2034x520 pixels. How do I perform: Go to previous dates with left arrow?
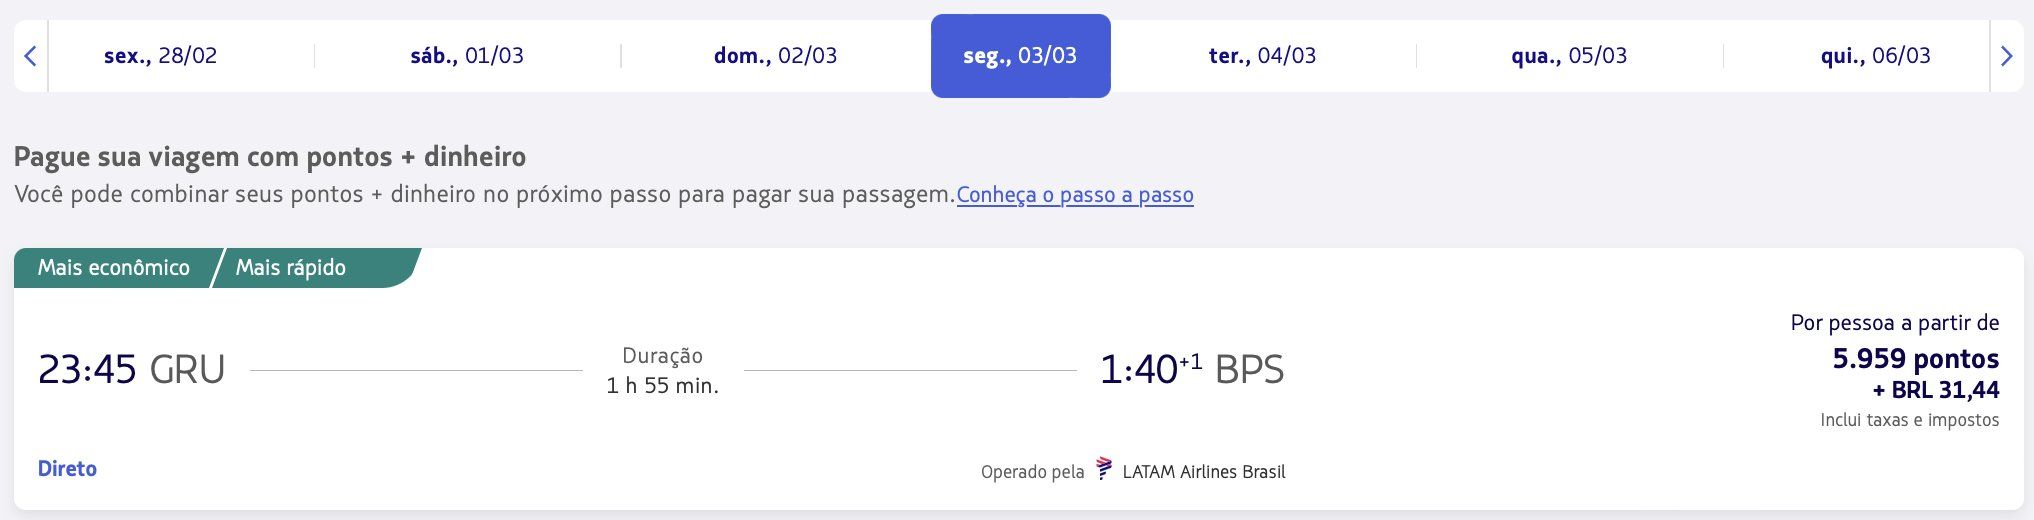[x=30, y=56]
